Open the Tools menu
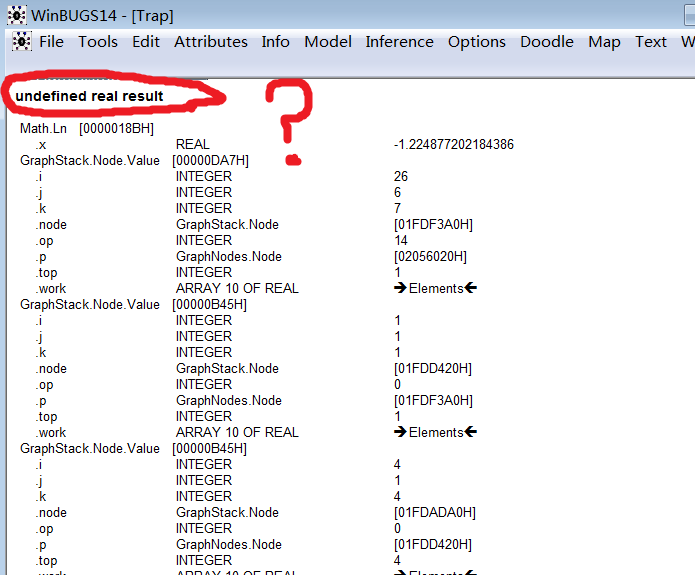 point(98,42)
